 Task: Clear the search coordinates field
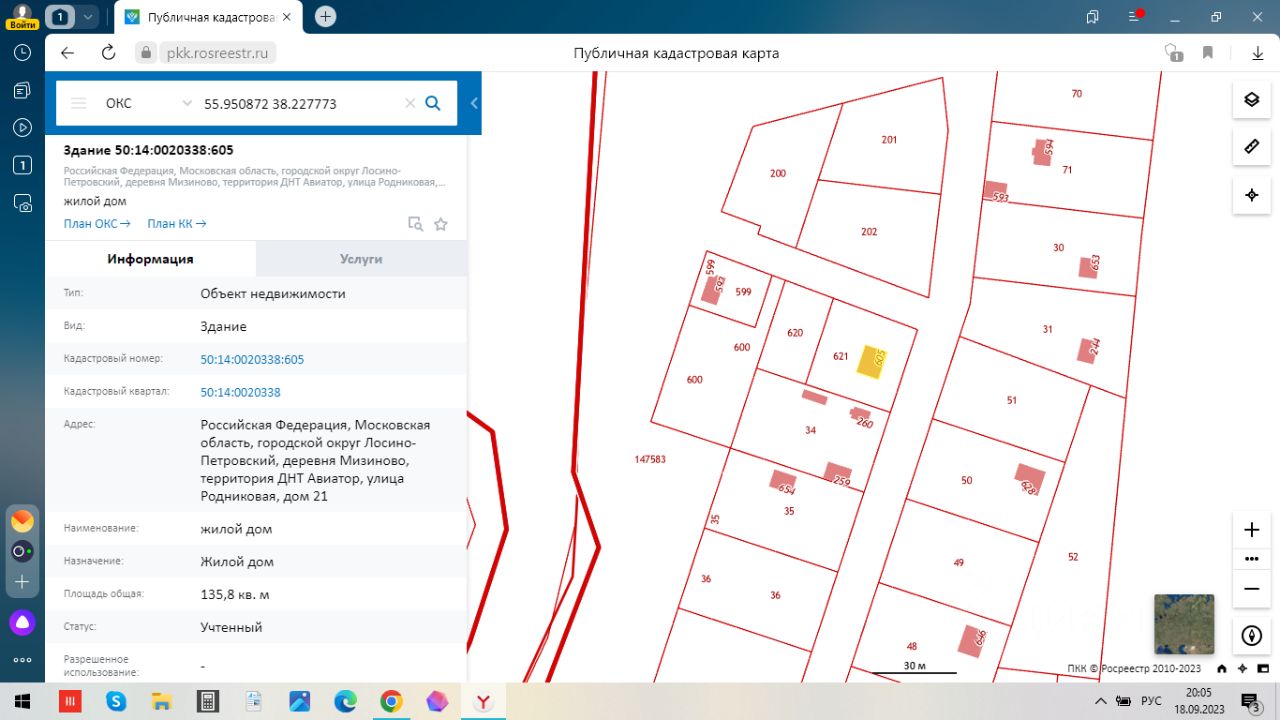point(409,103)
